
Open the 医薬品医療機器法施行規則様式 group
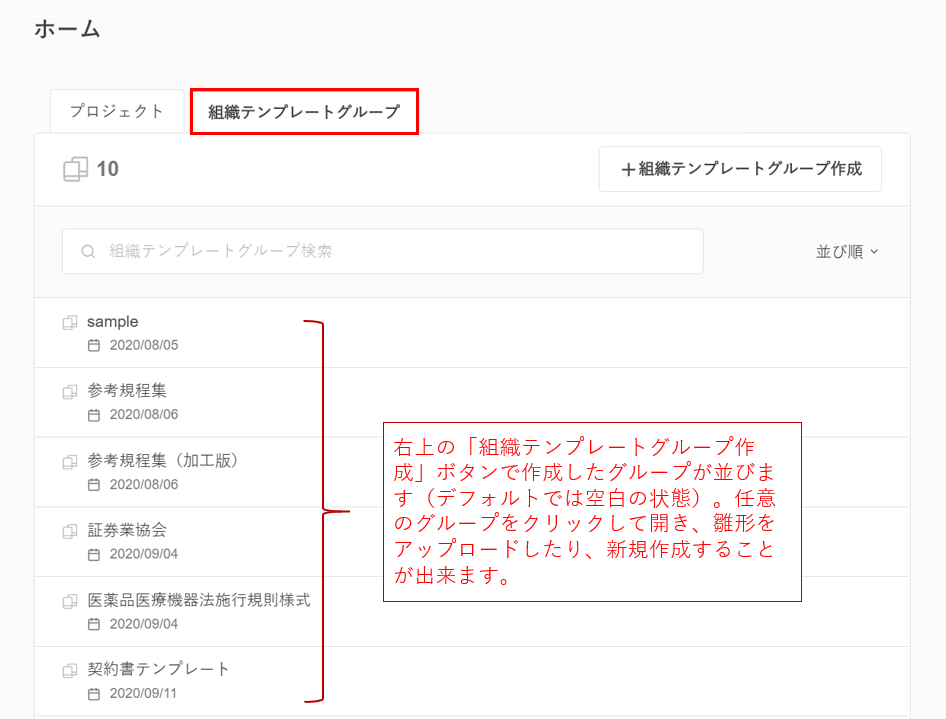[x=199, y=600]
